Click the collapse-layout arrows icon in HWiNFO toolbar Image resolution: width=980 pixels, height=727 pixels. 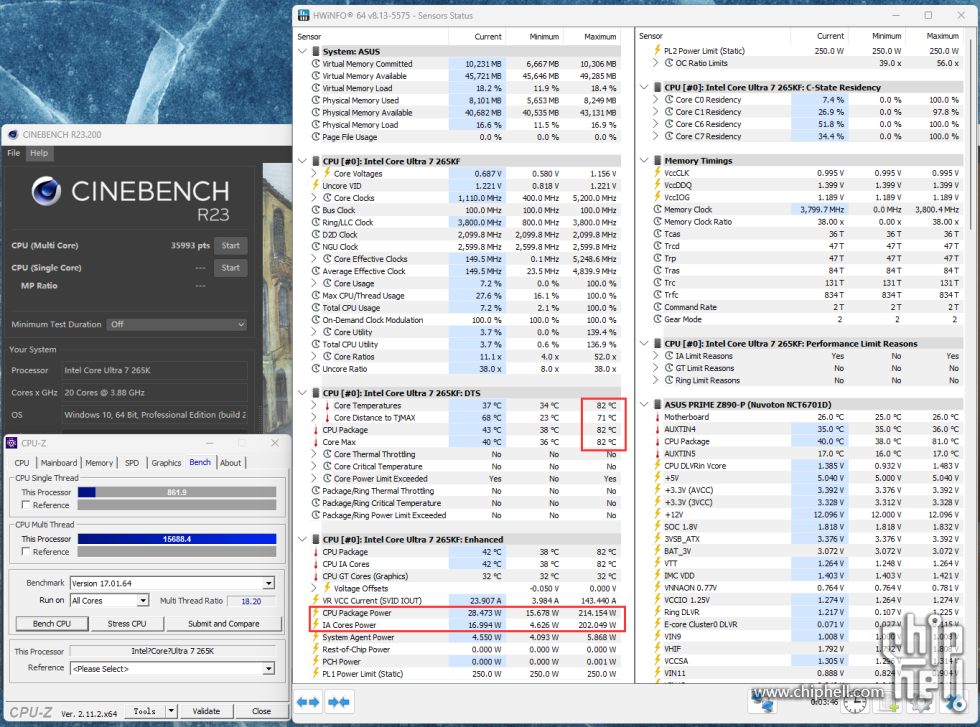click(x=339, y=701)
